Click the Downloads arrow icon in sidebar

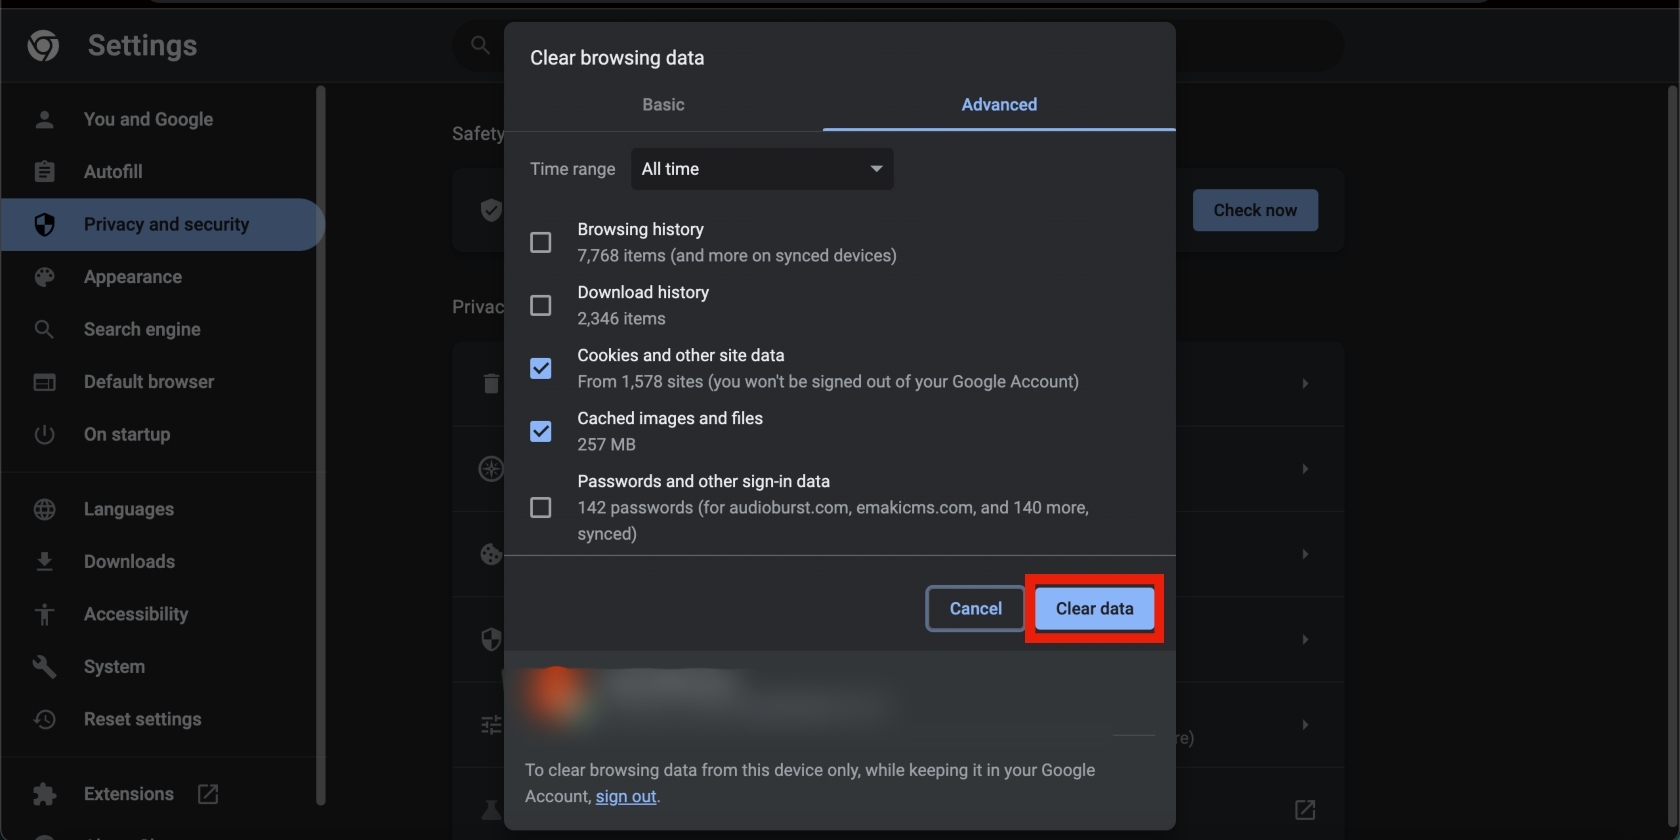44,562
